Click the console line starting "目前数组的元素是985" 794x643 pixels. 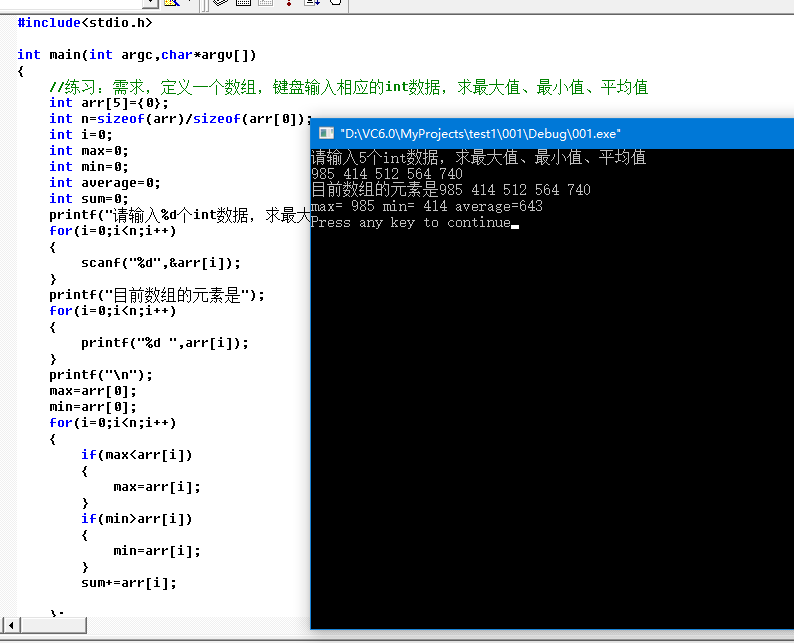click(x=451, y=189)
